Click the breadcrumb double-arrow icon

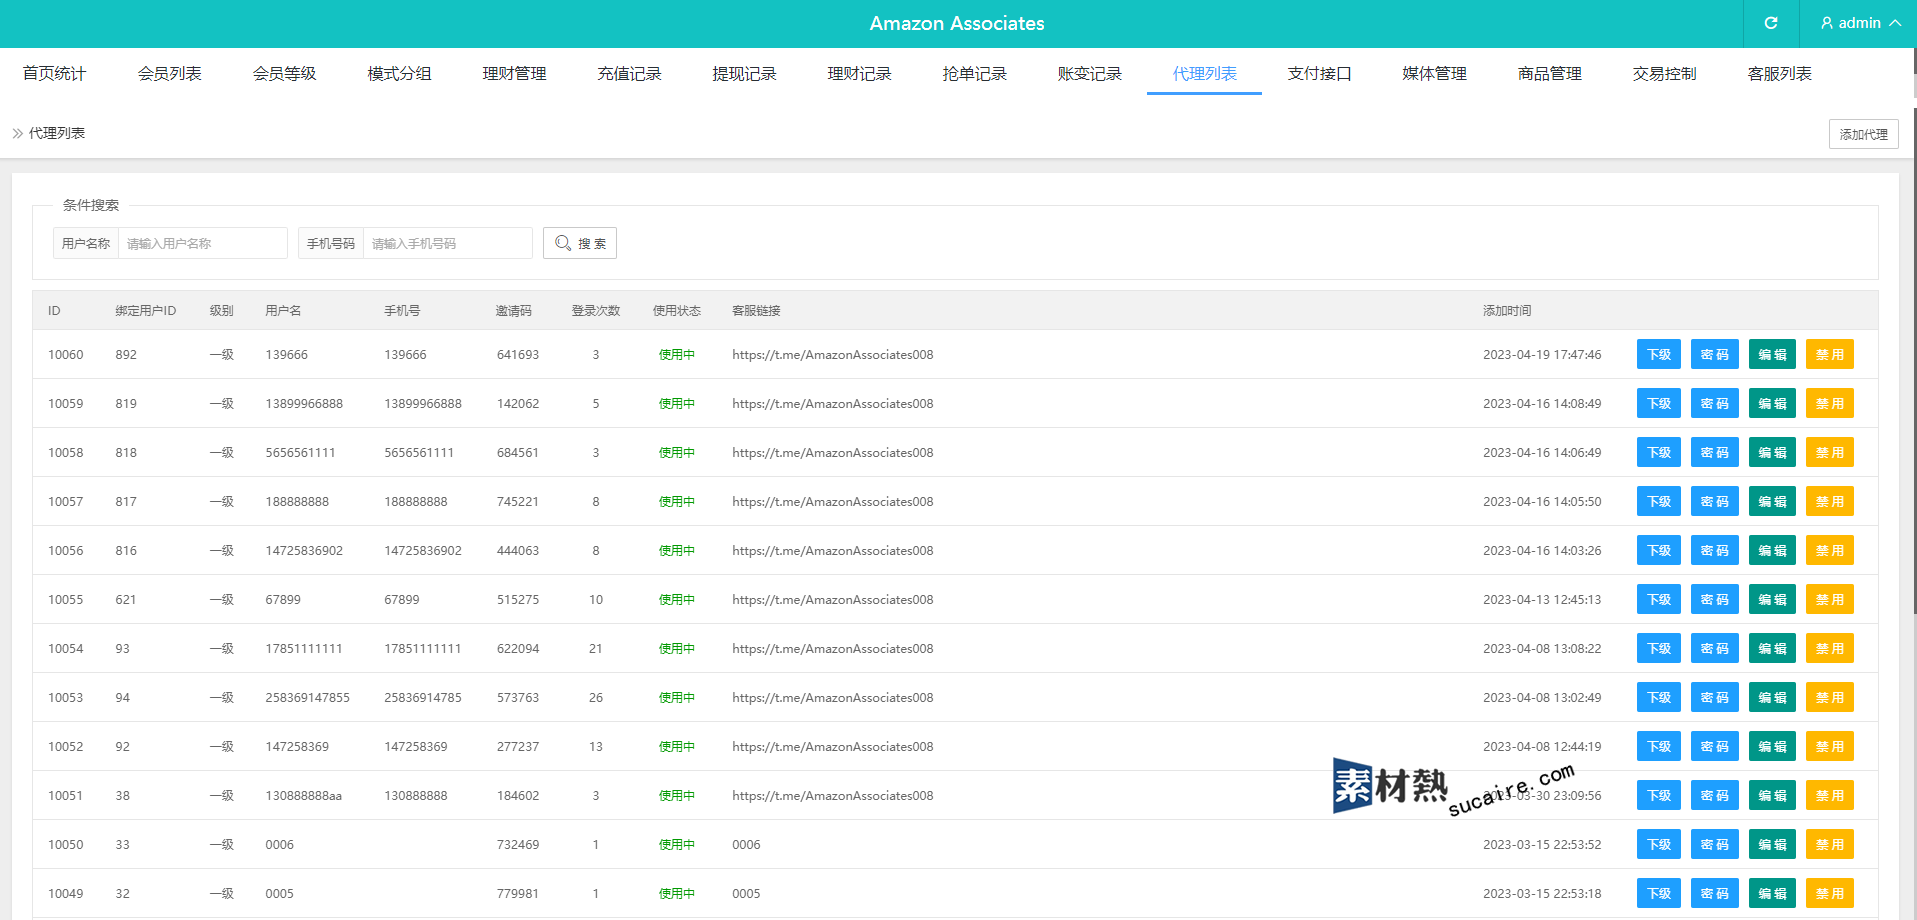[x=17, y=133]
